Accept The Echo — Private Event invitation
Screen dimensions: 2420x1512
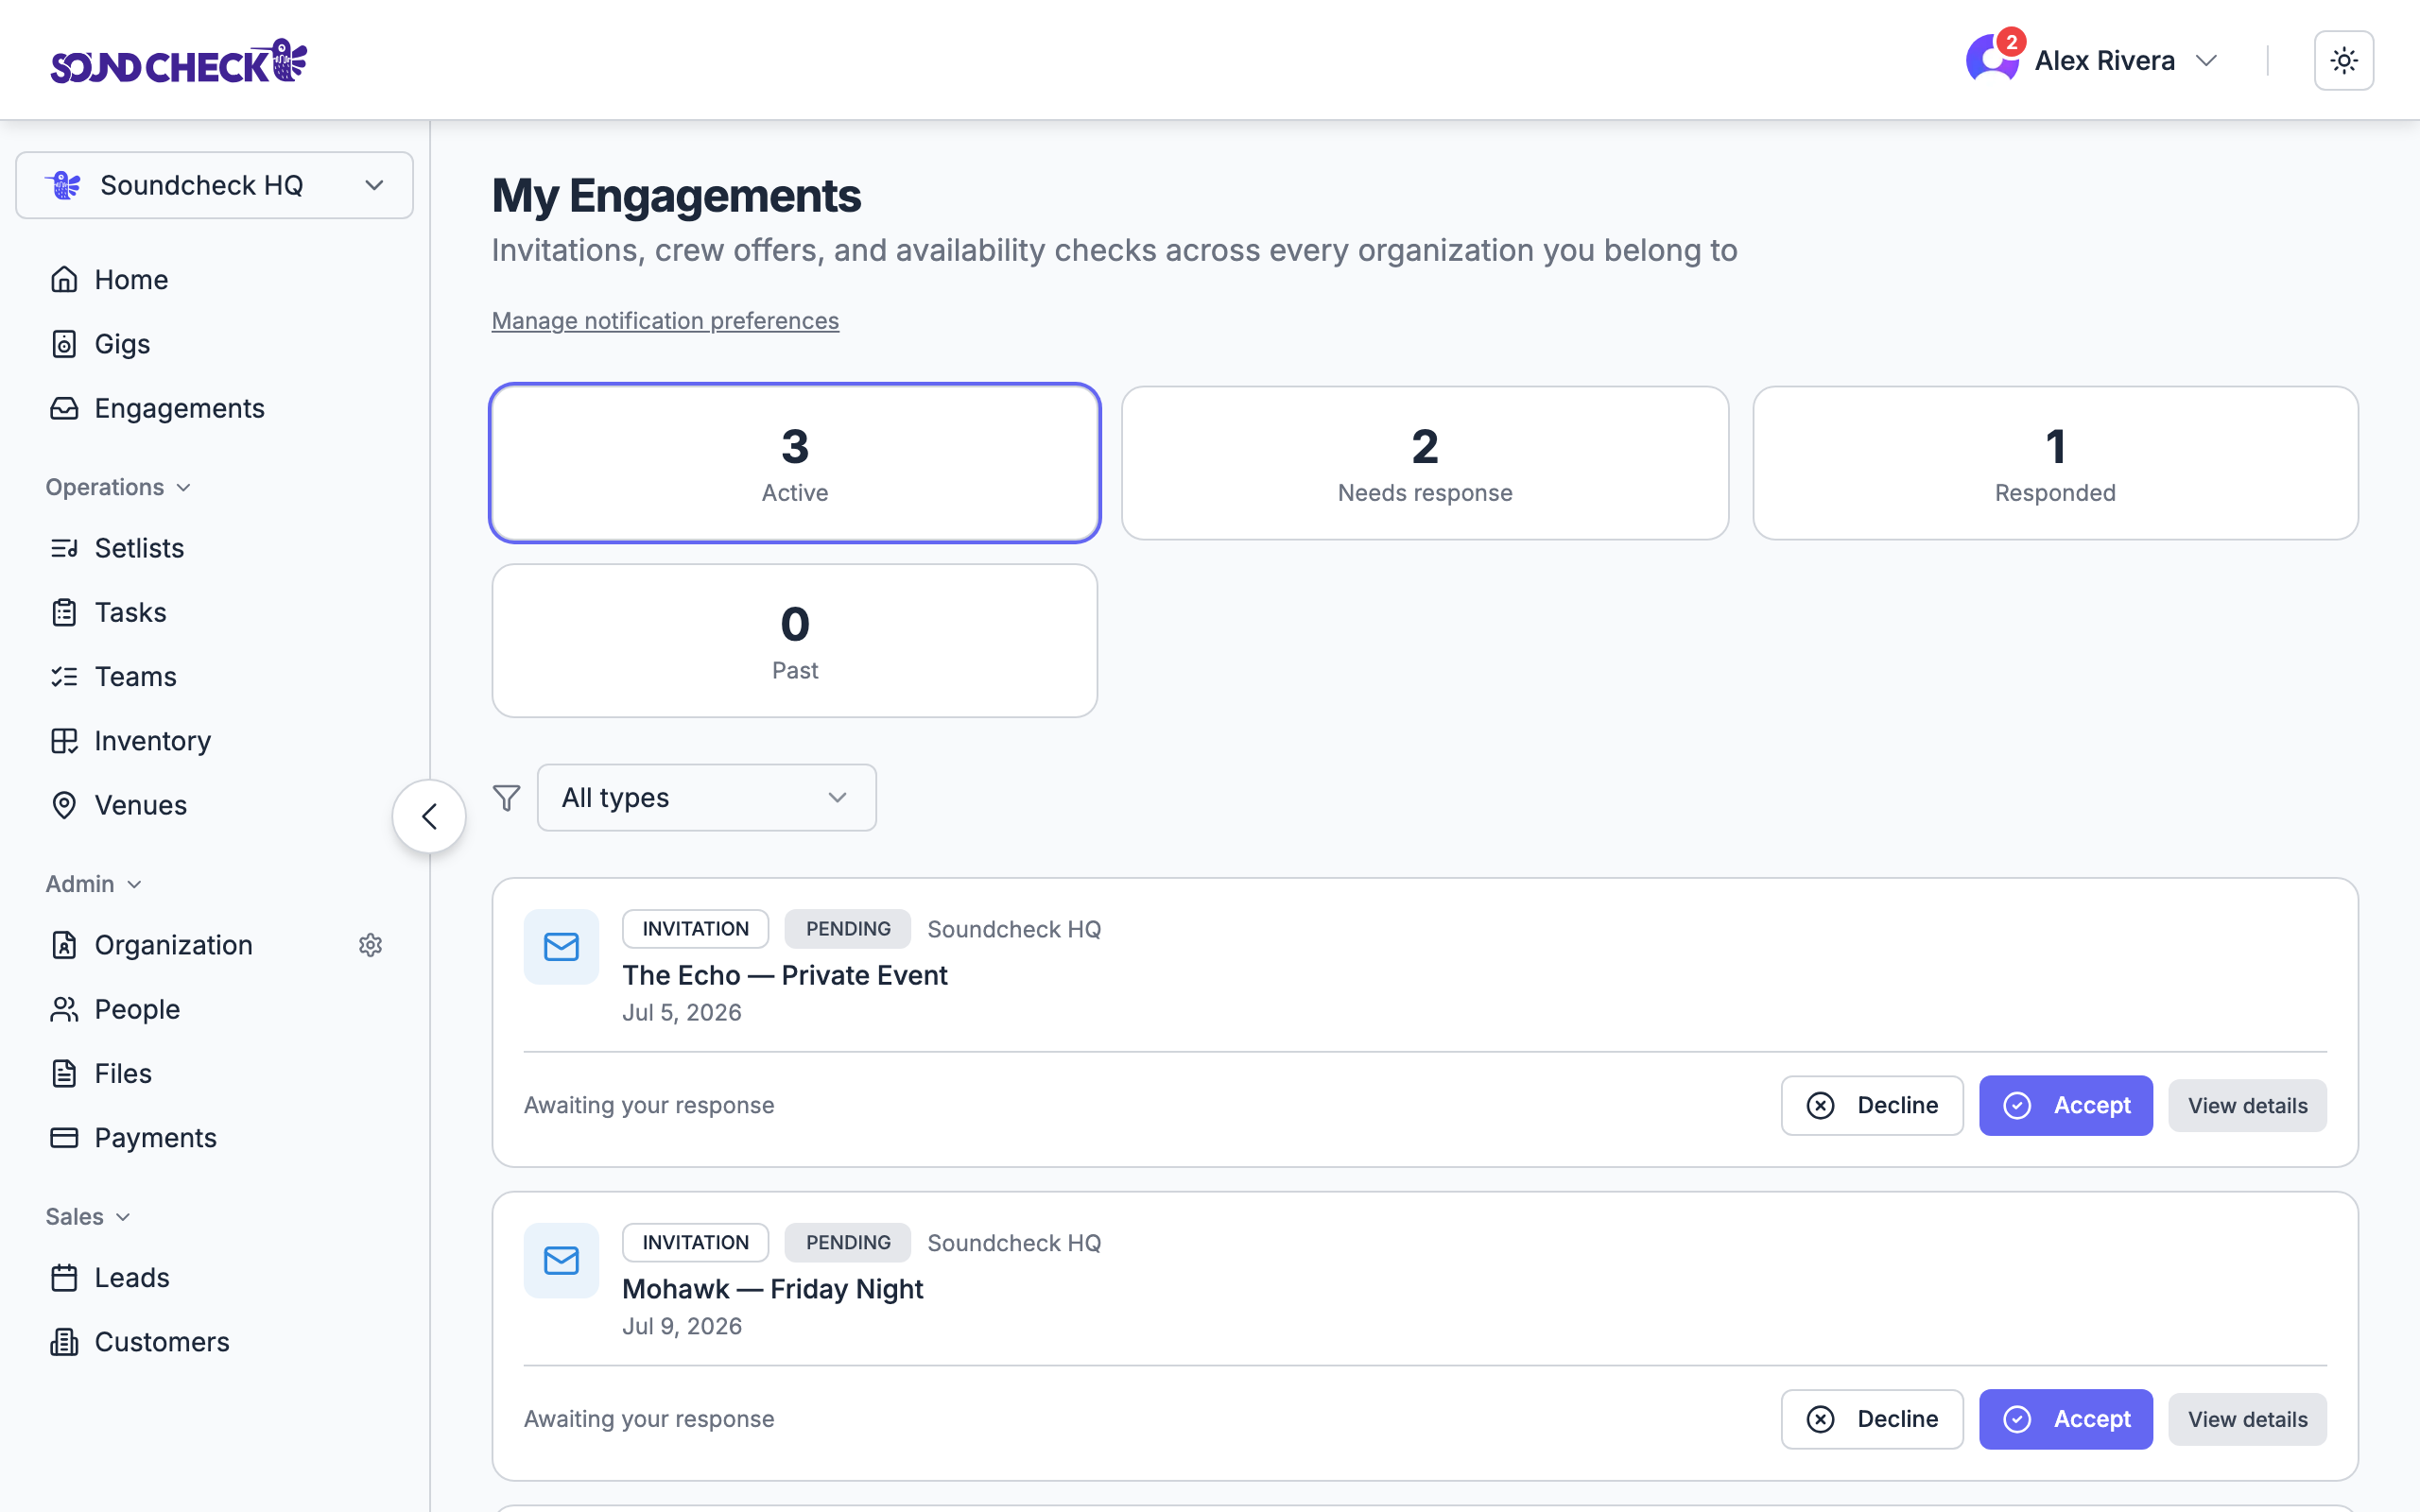[x=2065, y=1105]
